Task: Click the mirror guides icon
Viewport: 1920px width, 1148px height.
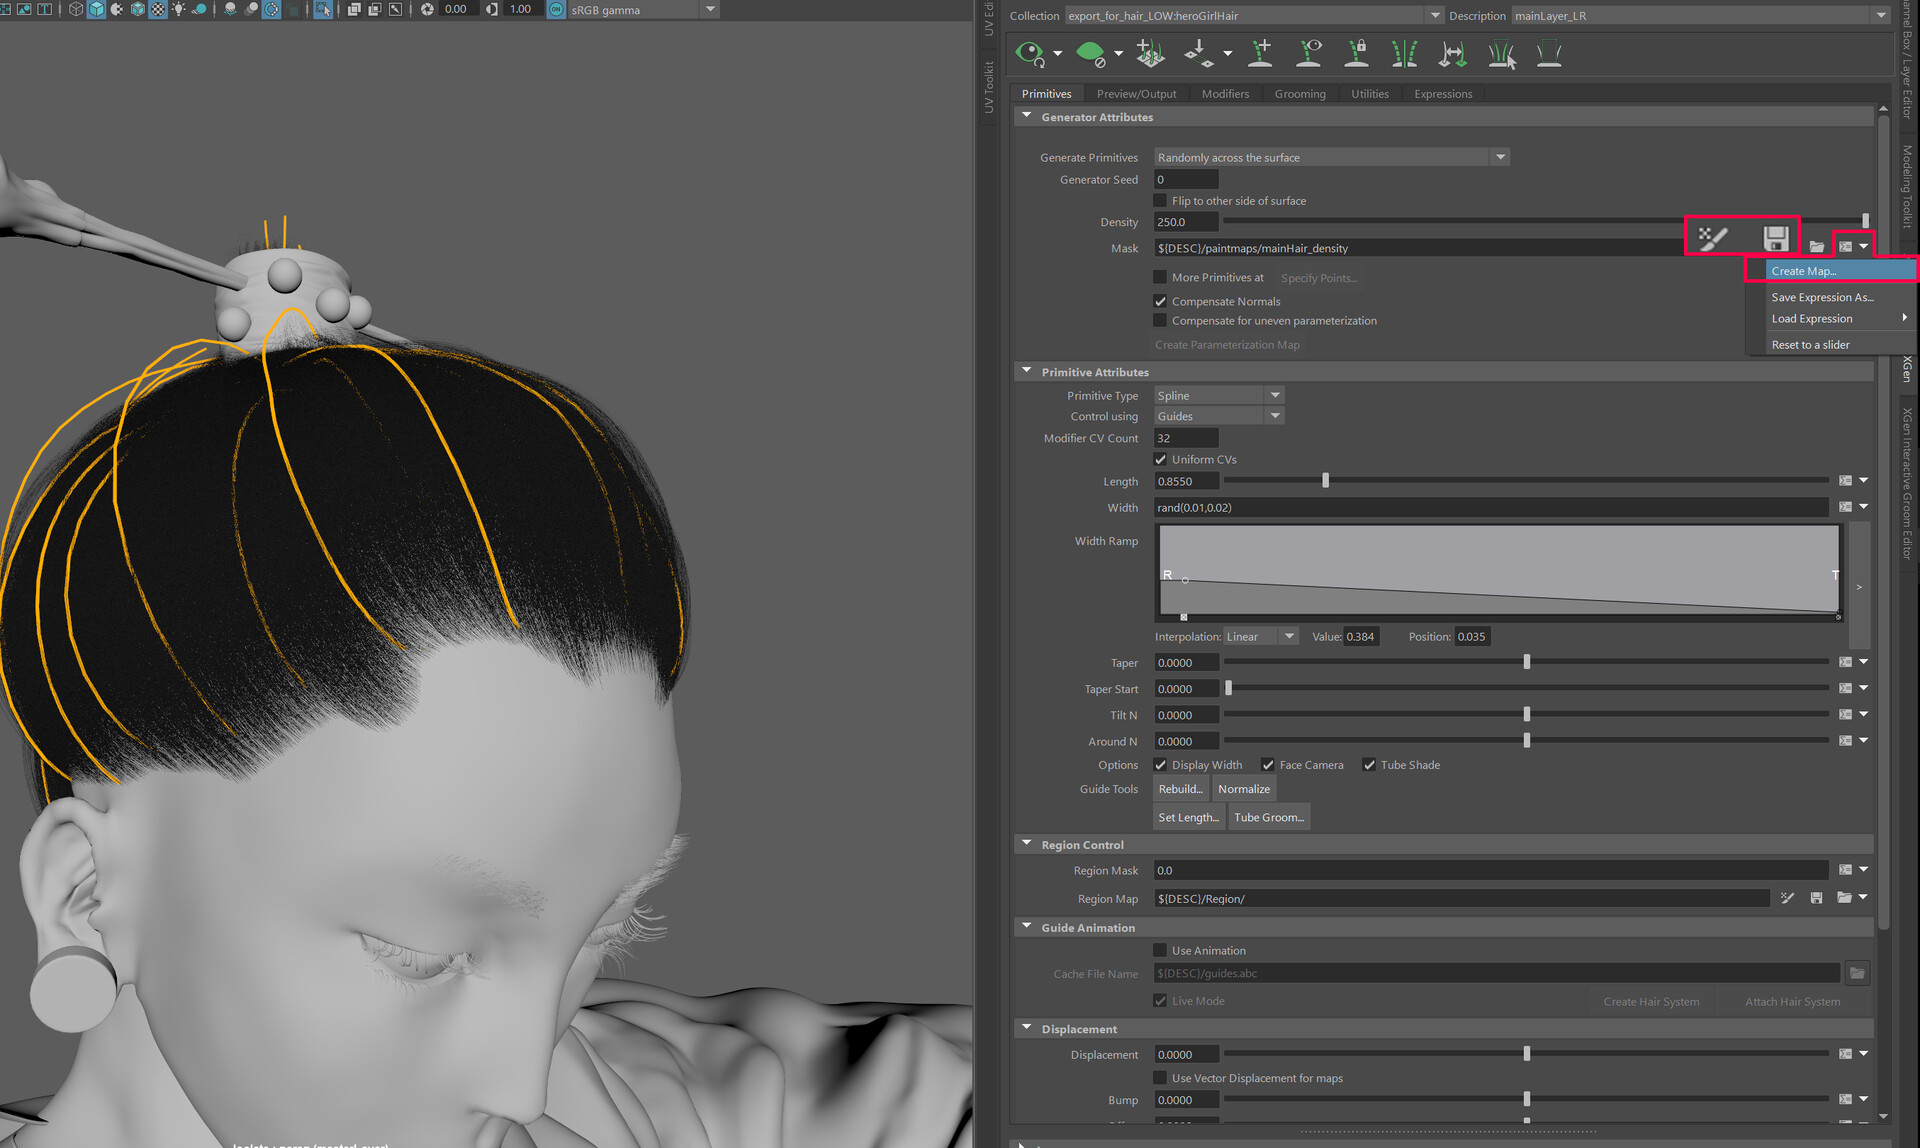Action: coord(1404,53)
